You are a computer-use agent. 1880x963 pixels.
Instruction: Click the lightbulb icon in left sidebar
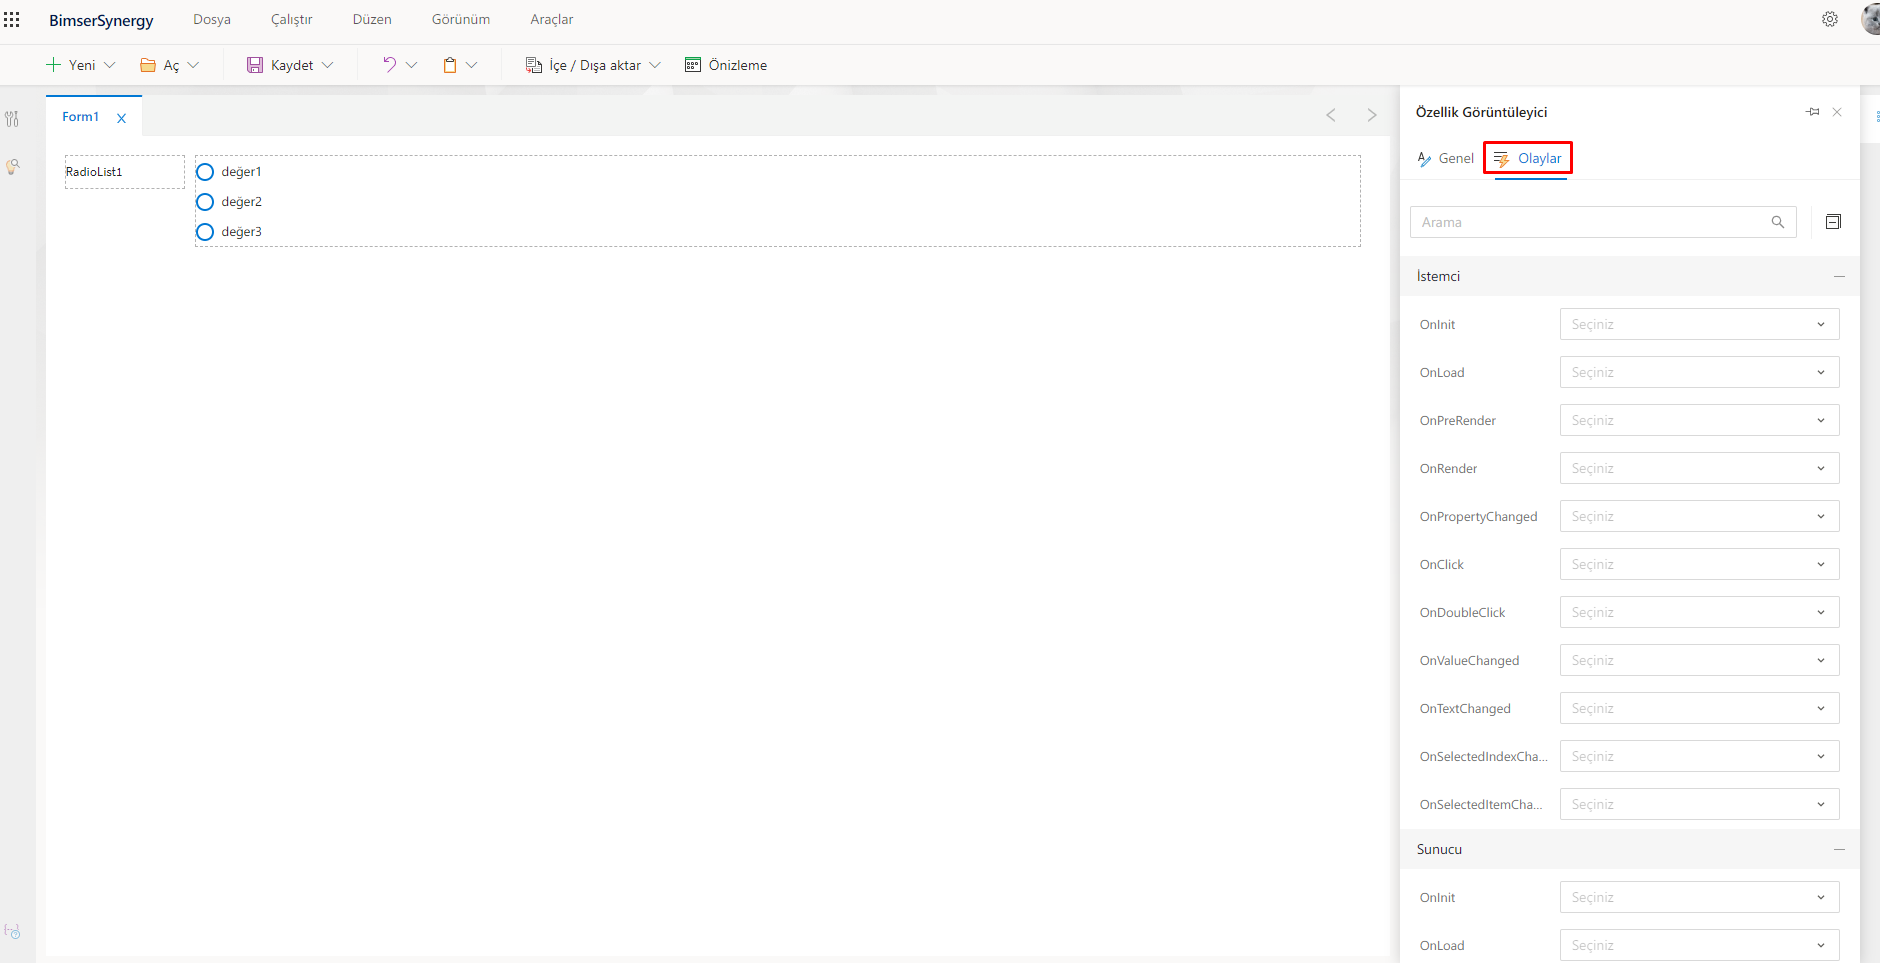coord(12,167)
